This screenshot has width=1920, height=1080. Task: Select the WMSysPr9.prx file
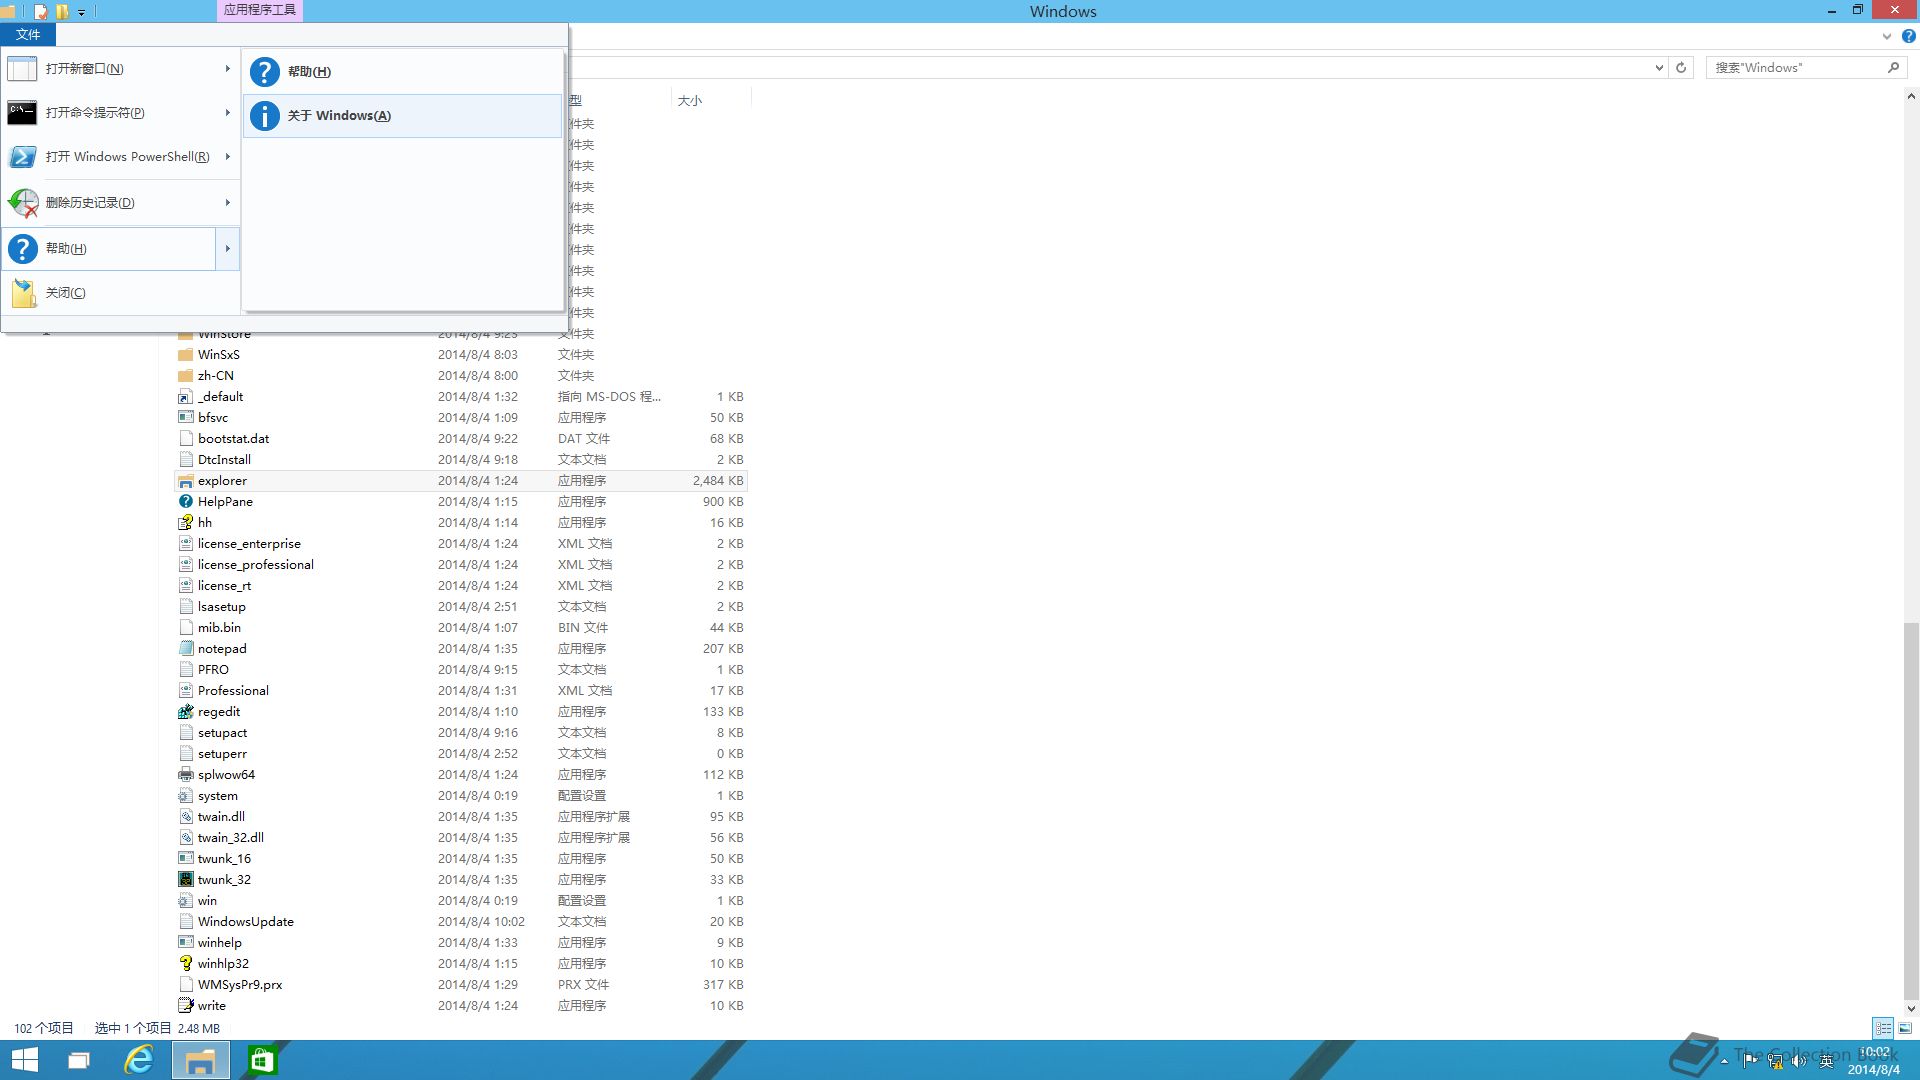(240, 985)
